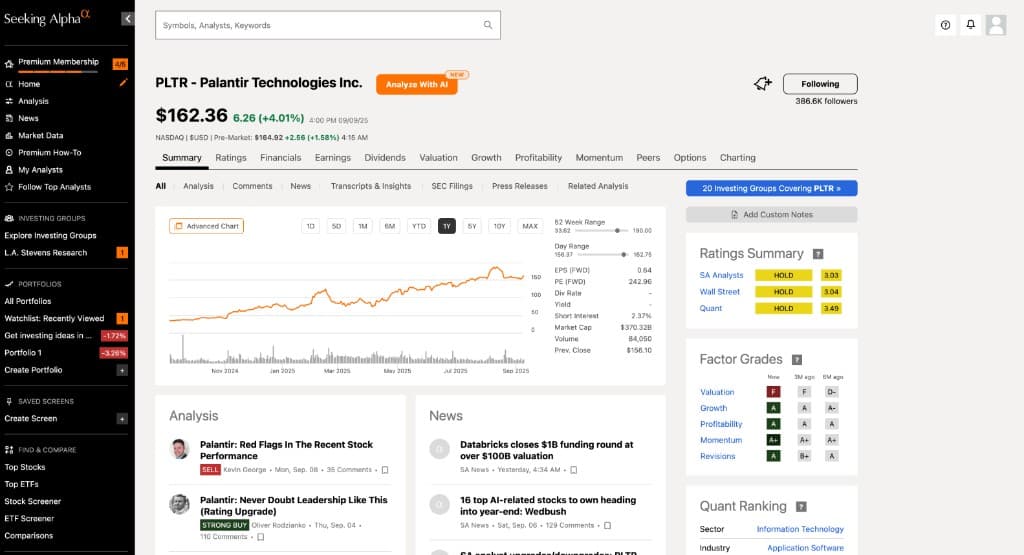This screenshot has height=555, width=1024.
Task: Click the pencil edit icon beside Home
Action: pos(123,83)
